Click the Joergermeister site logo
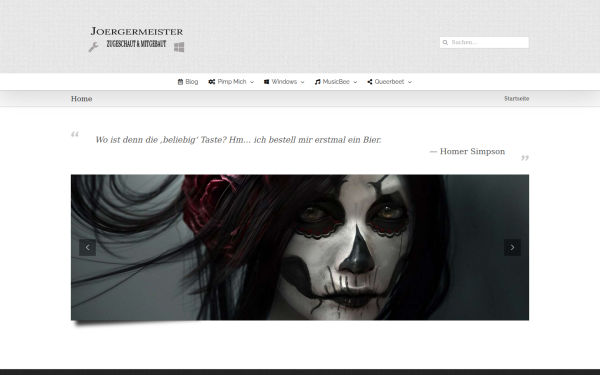This screenshot has width=600, height=375. pos(136,39)
